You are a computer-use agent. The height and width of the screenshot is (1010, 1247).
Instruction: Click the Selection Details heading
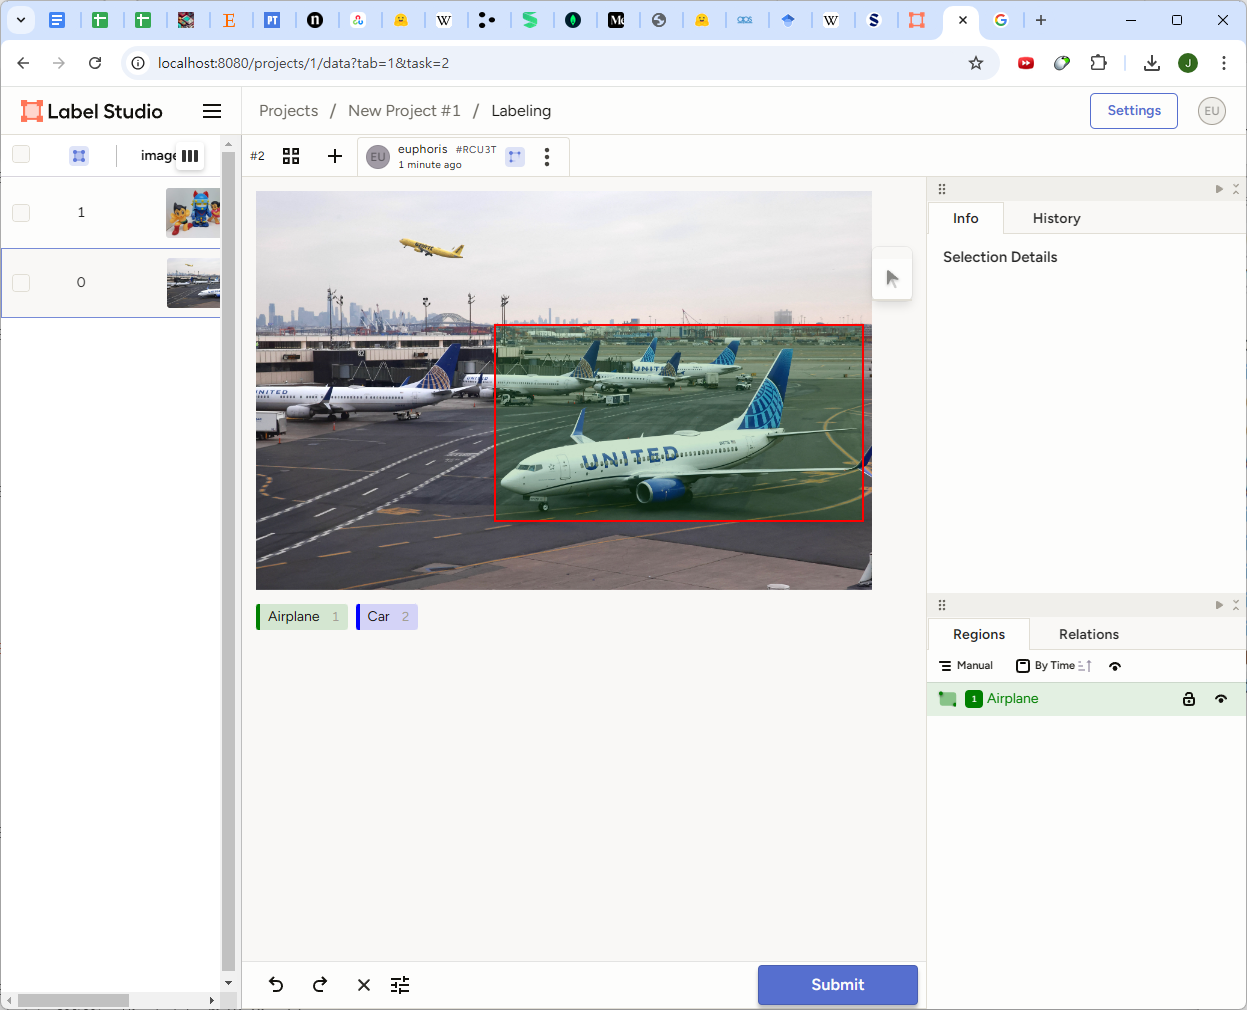[x=1000, y=257]
